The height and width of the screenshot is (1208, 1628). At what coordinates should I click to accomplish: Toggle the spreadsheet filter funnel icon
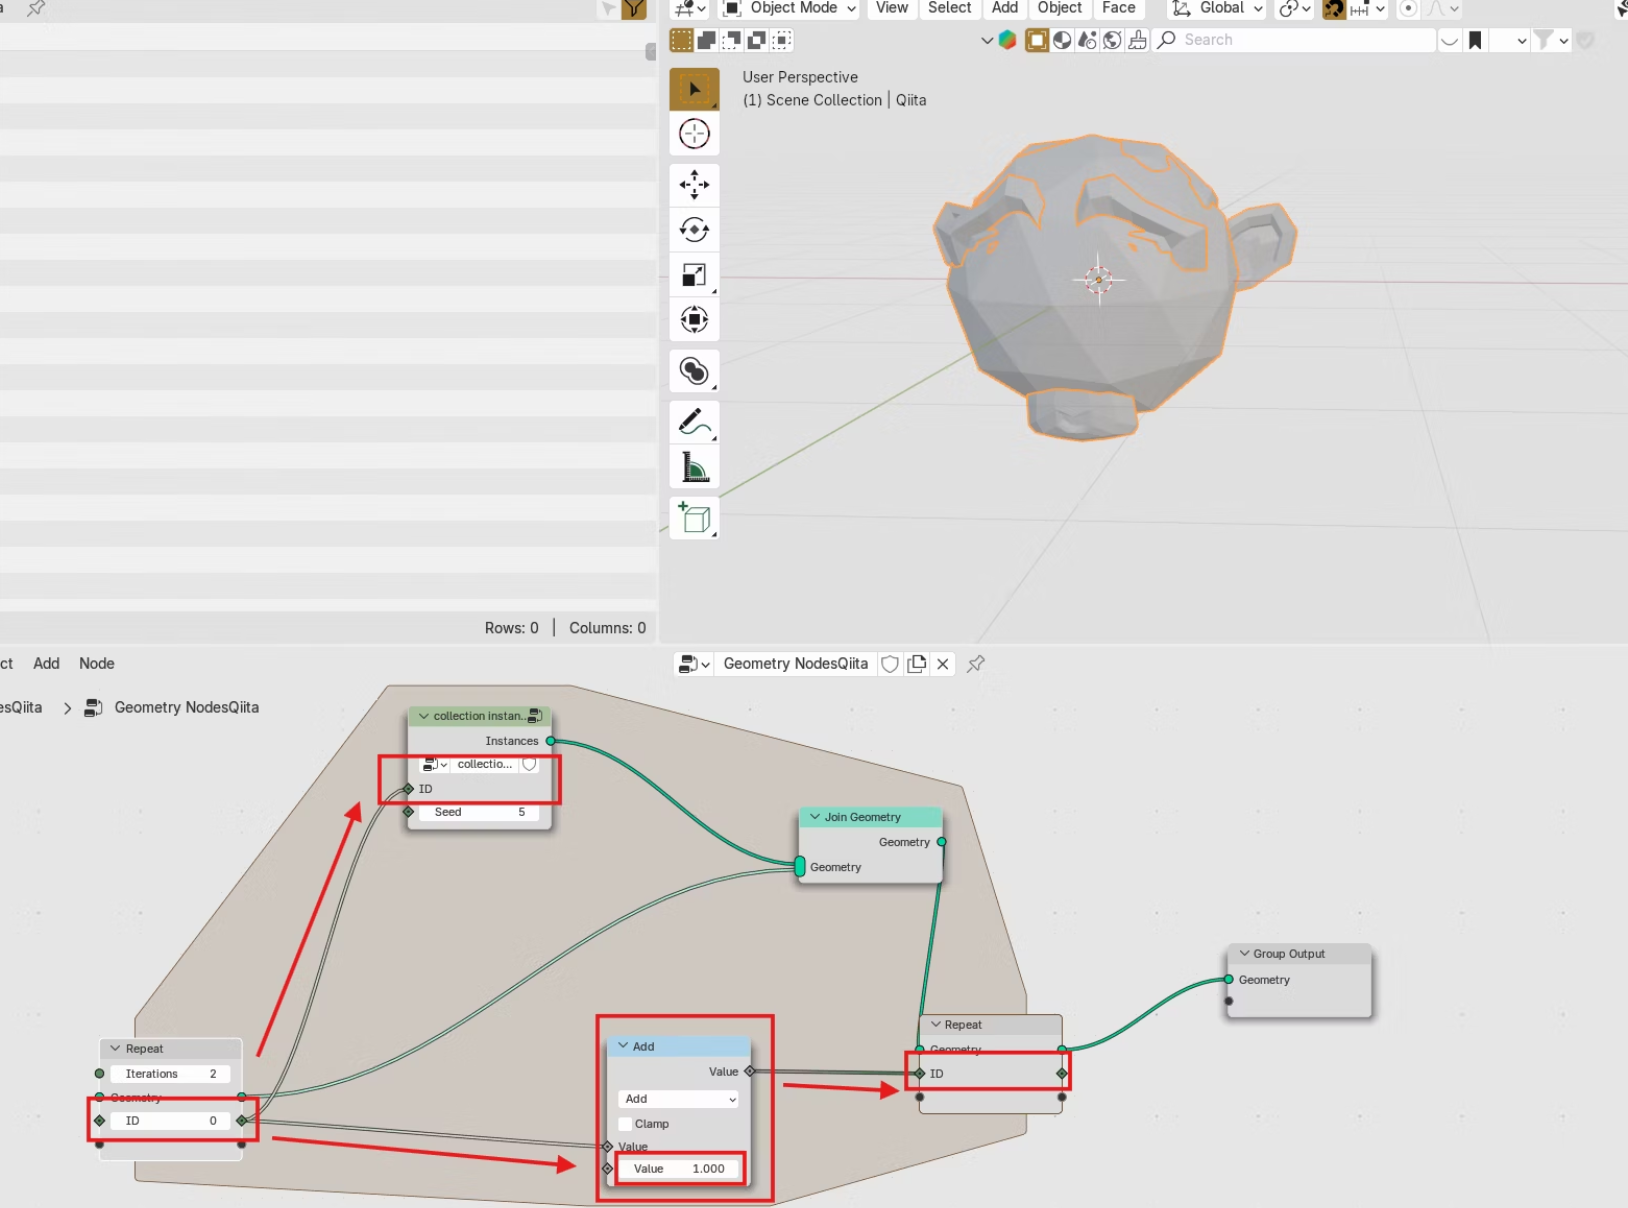634,9
